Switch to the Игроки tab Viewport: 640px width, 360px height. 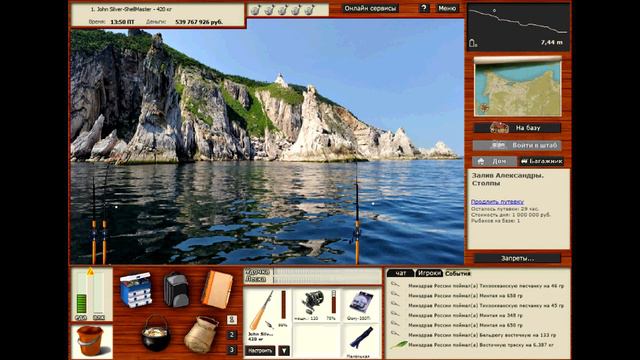[429, 273]
